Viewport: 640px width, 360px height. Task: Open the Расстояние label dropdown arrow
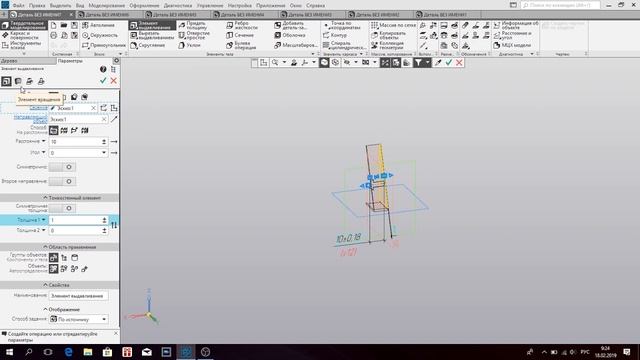(x=44, y=141)
